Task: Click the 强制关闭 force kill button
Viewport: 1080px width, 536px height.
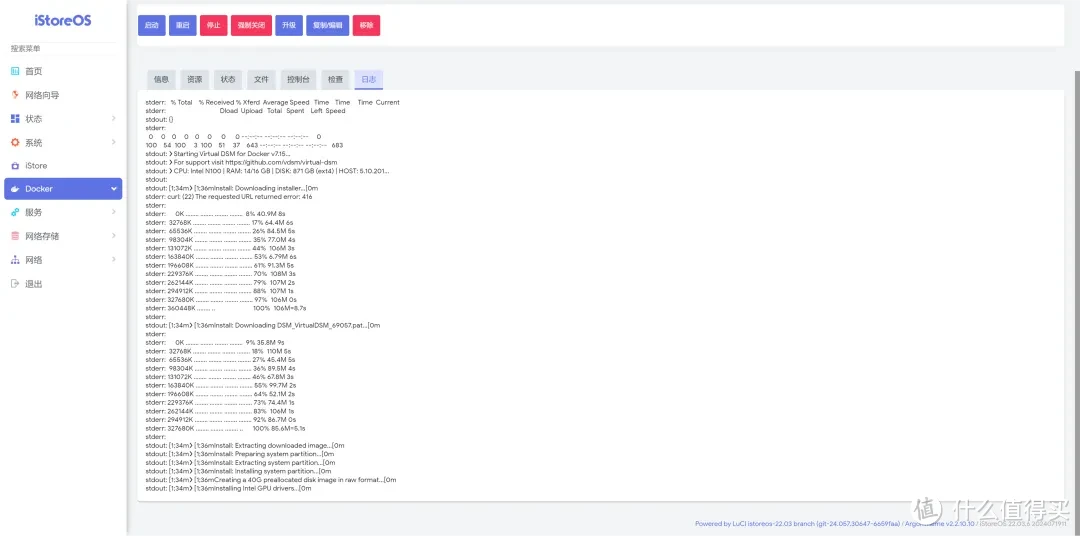Action: (x=251, y=25)
